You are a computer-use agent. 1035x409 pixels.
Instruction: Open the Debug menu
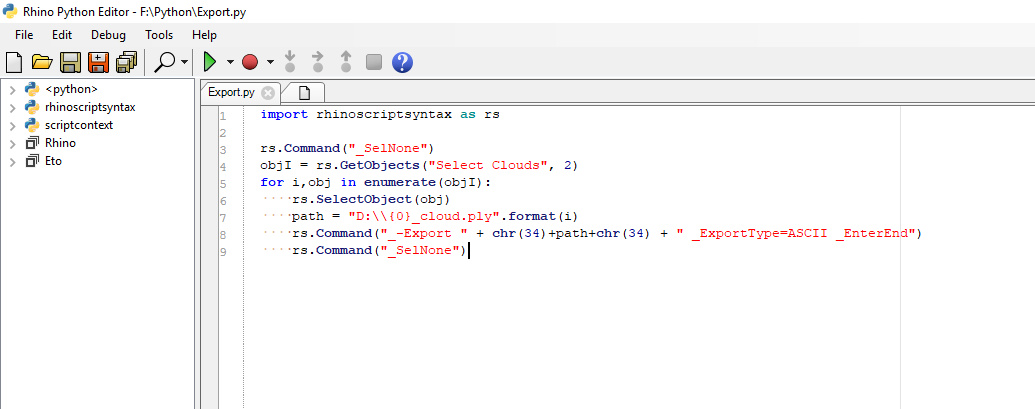click(108, 35)
